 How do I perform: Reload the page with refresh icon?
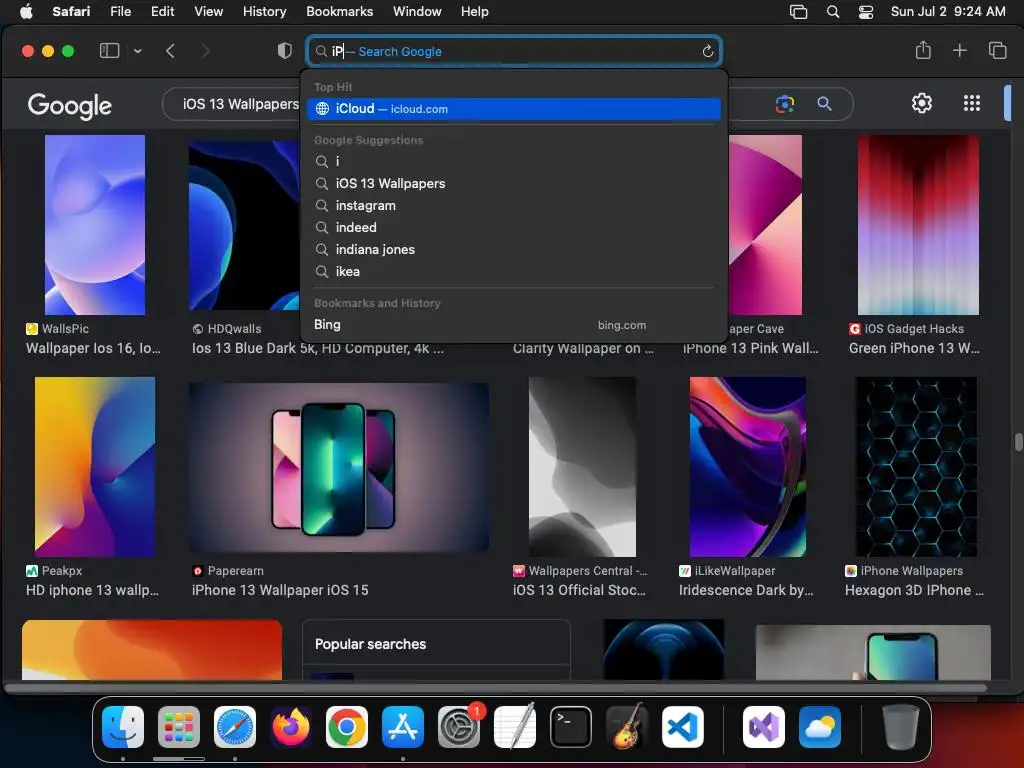pos(707,52)
